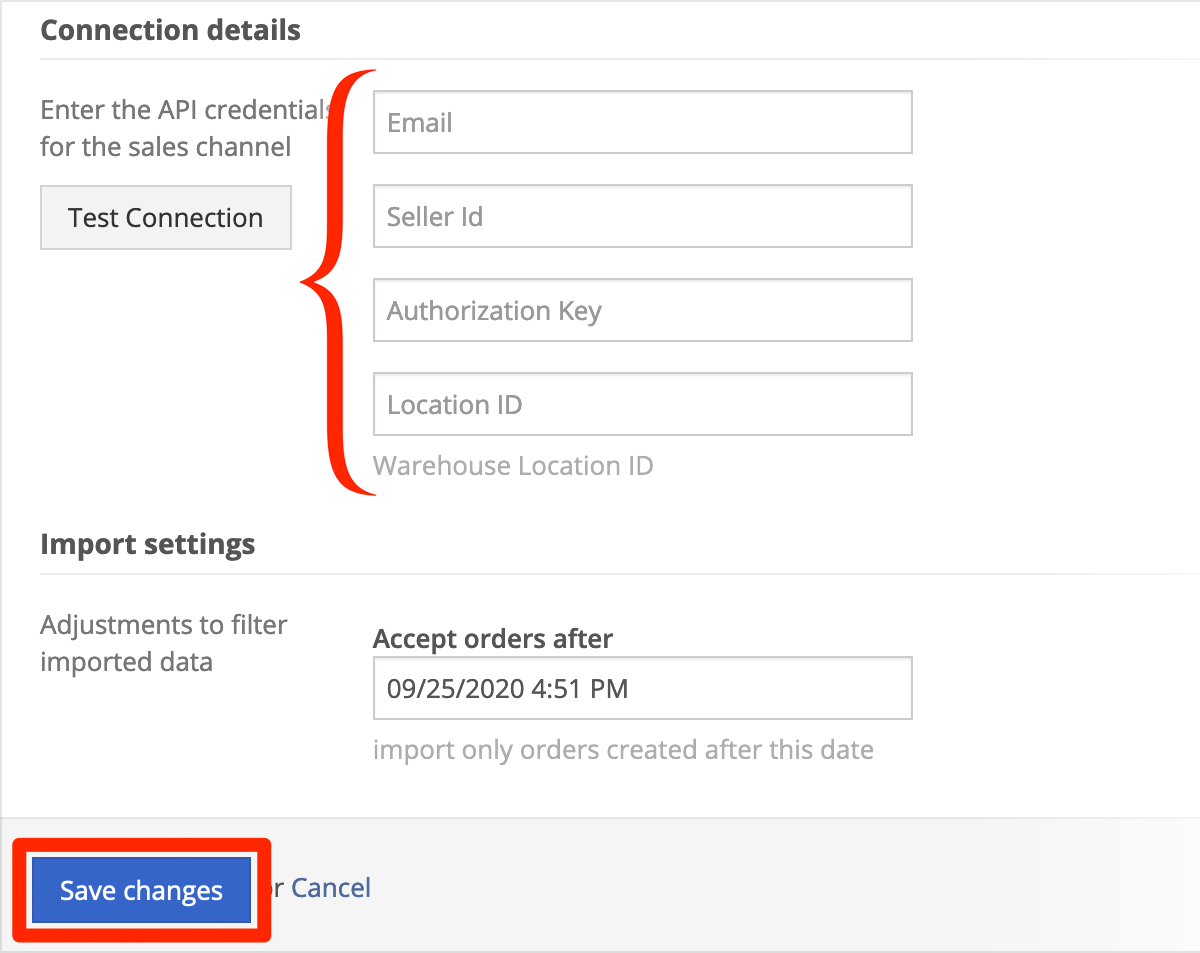Screen dimensions: 1200x953
Task: Click 'Enter the API credentials' description text
Action: point(184,128)
